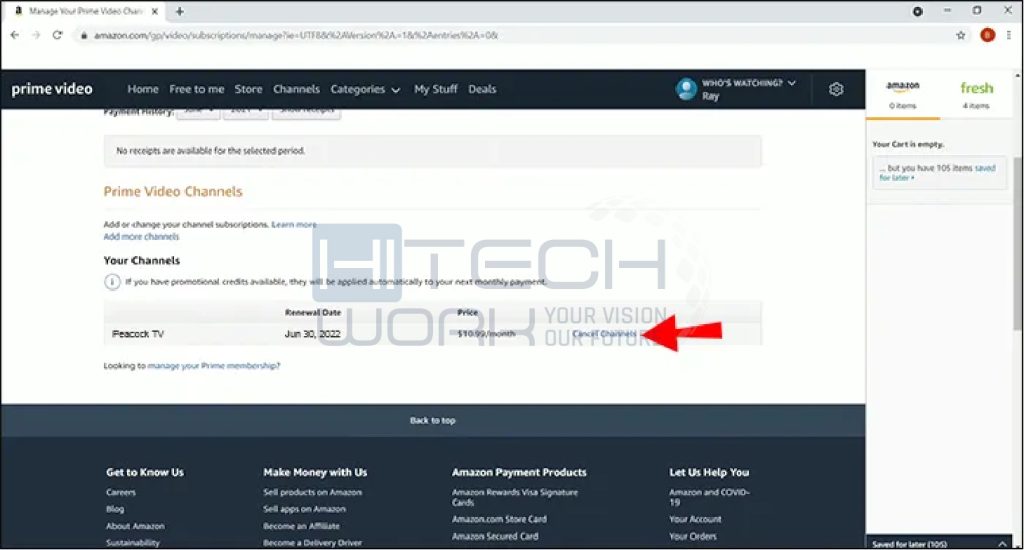Open My Stuff
1024x550 pixels.
(436, 89)
